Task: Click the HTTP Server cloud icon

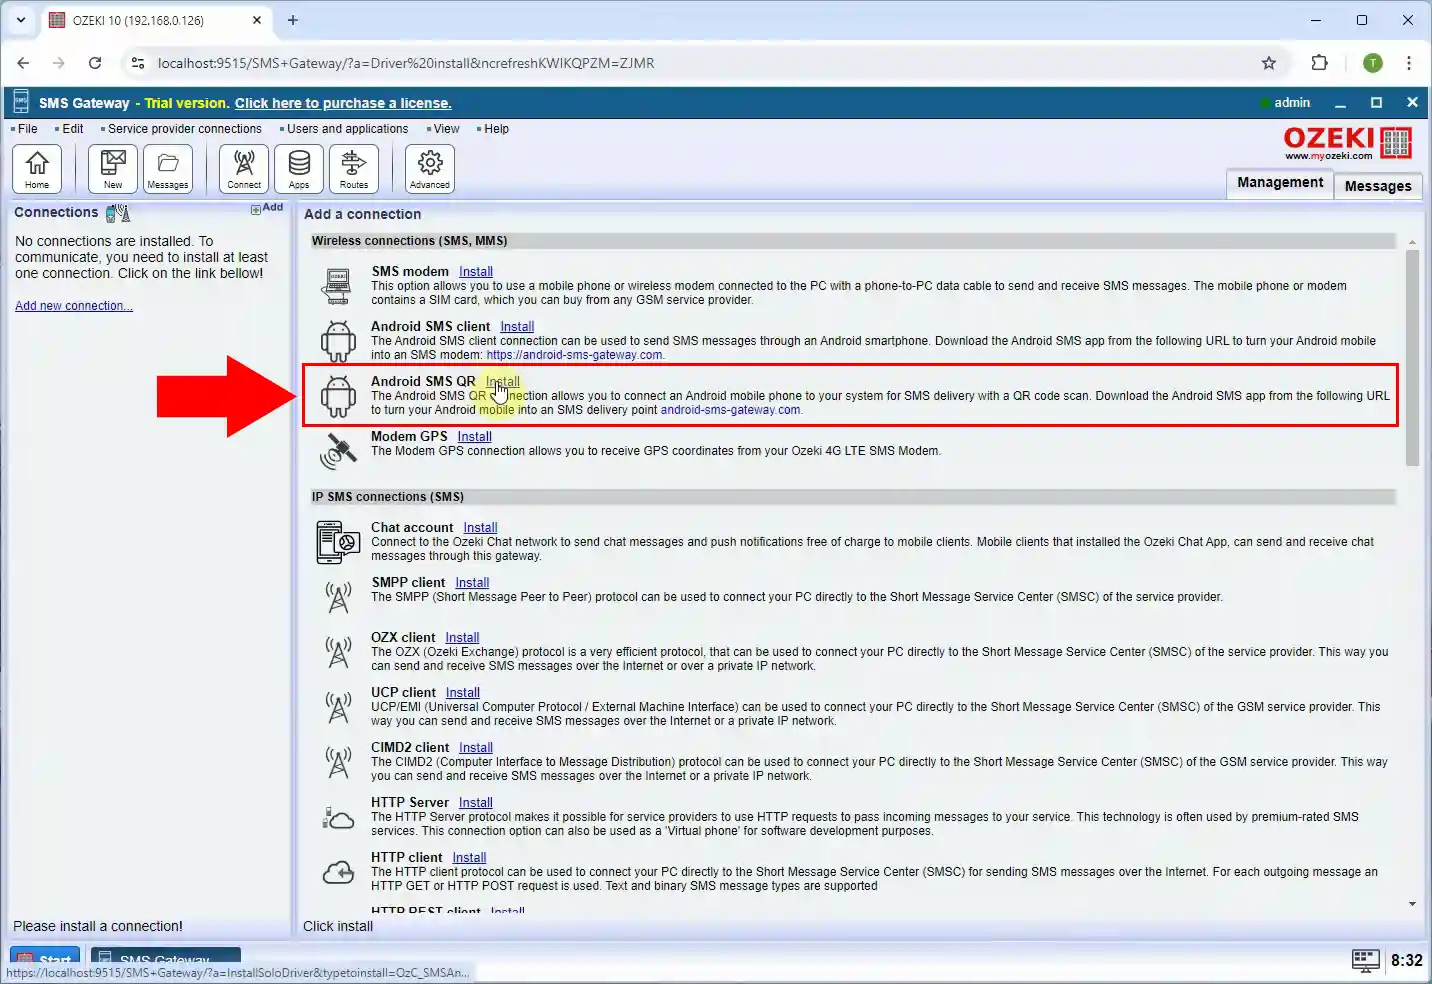Action: coord(338,818)
